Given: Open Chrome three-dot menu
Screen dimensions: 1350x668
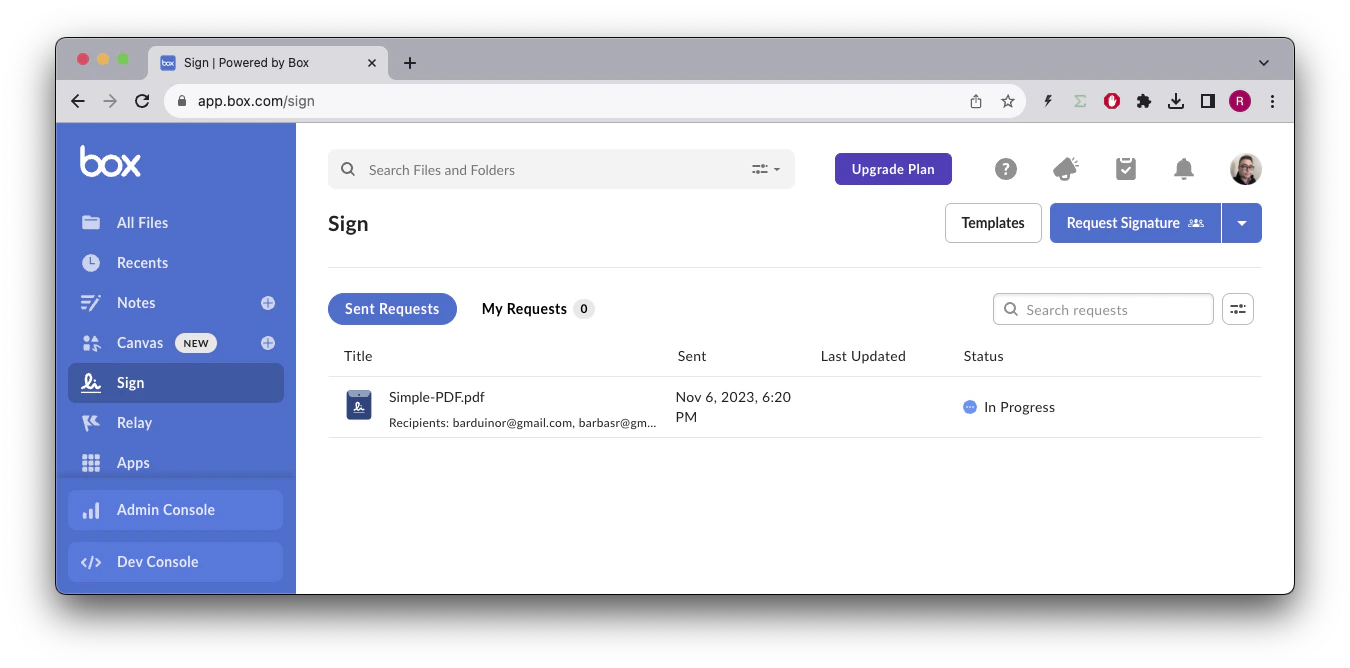Looking at the screenshot, I should click(1272, 101).
